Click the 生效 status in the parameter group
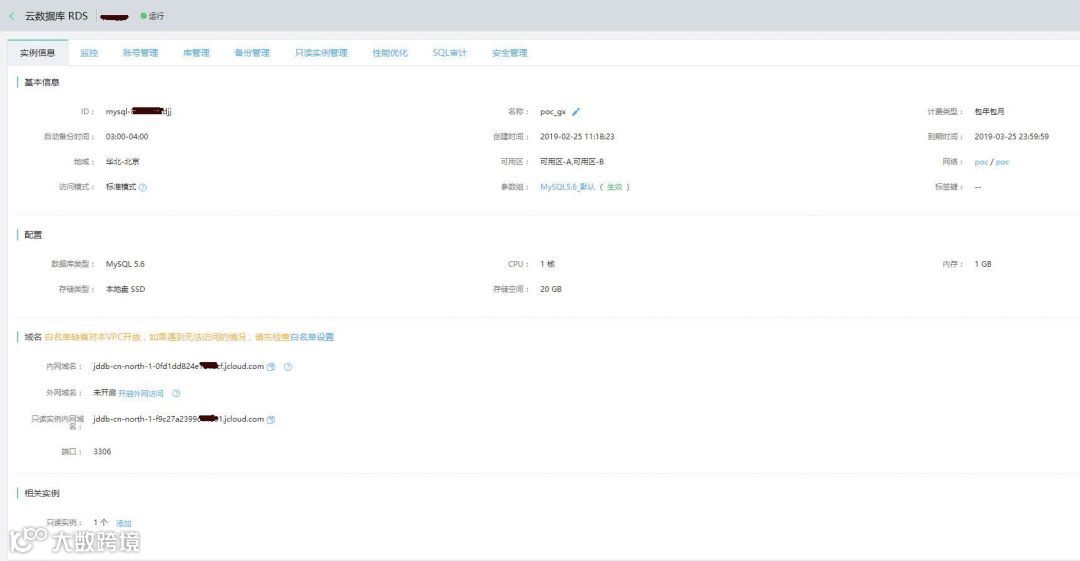Image resolution: width=1080 pixels, height=561 pixels. 614,187
